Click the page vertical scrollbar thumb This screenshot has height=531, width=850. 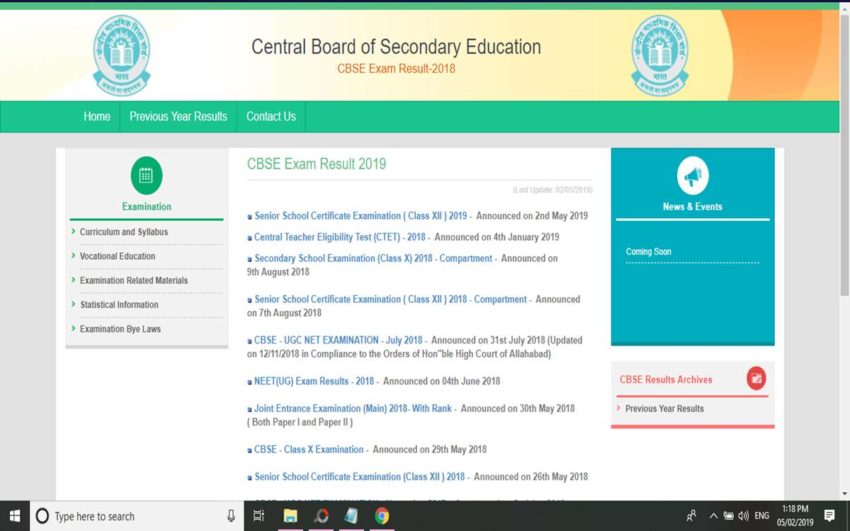pos(845,154)
